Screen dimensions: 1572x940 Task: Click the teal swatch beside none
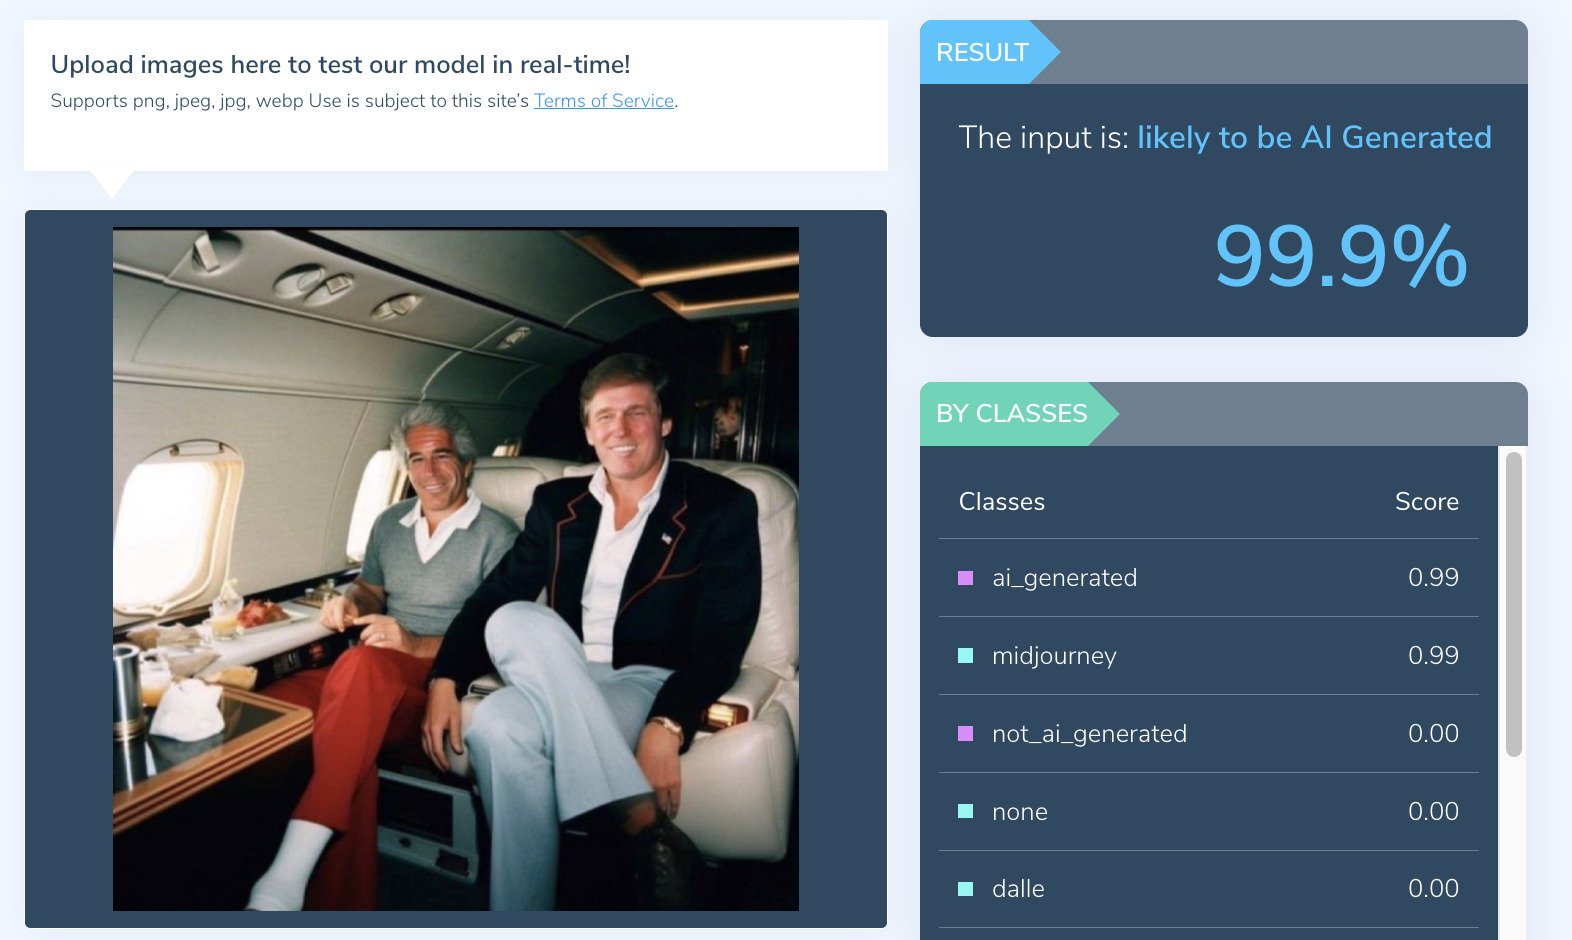966,811
